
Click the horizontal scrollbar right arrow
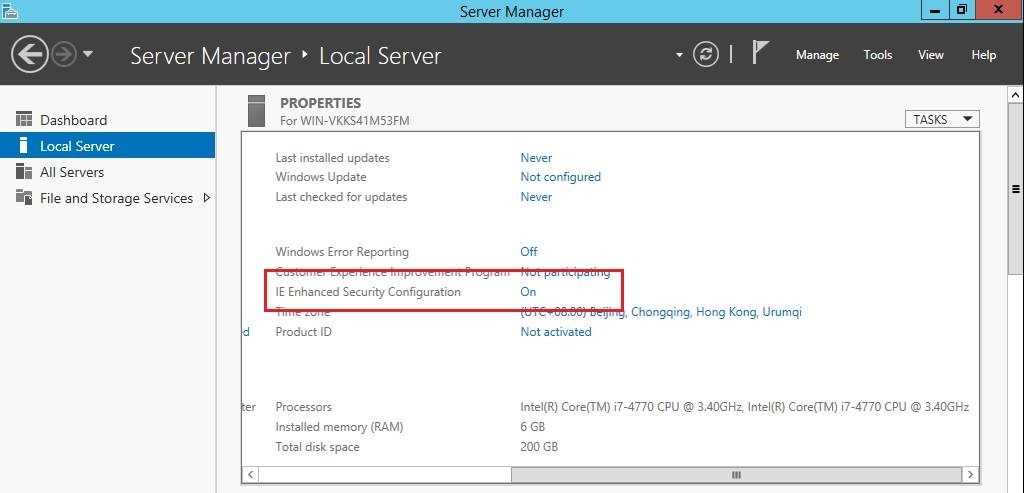[970, 474]
